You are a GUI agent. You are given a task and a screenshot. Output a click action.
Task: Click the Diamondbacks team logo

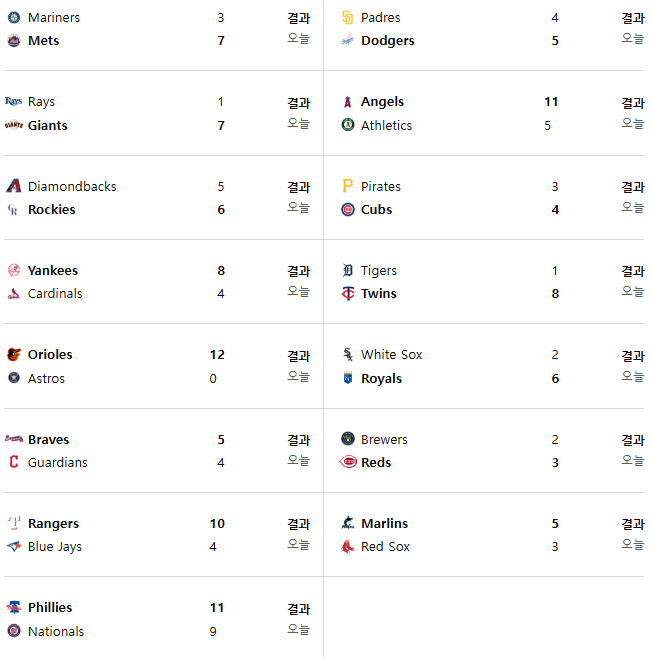point(14,186)
